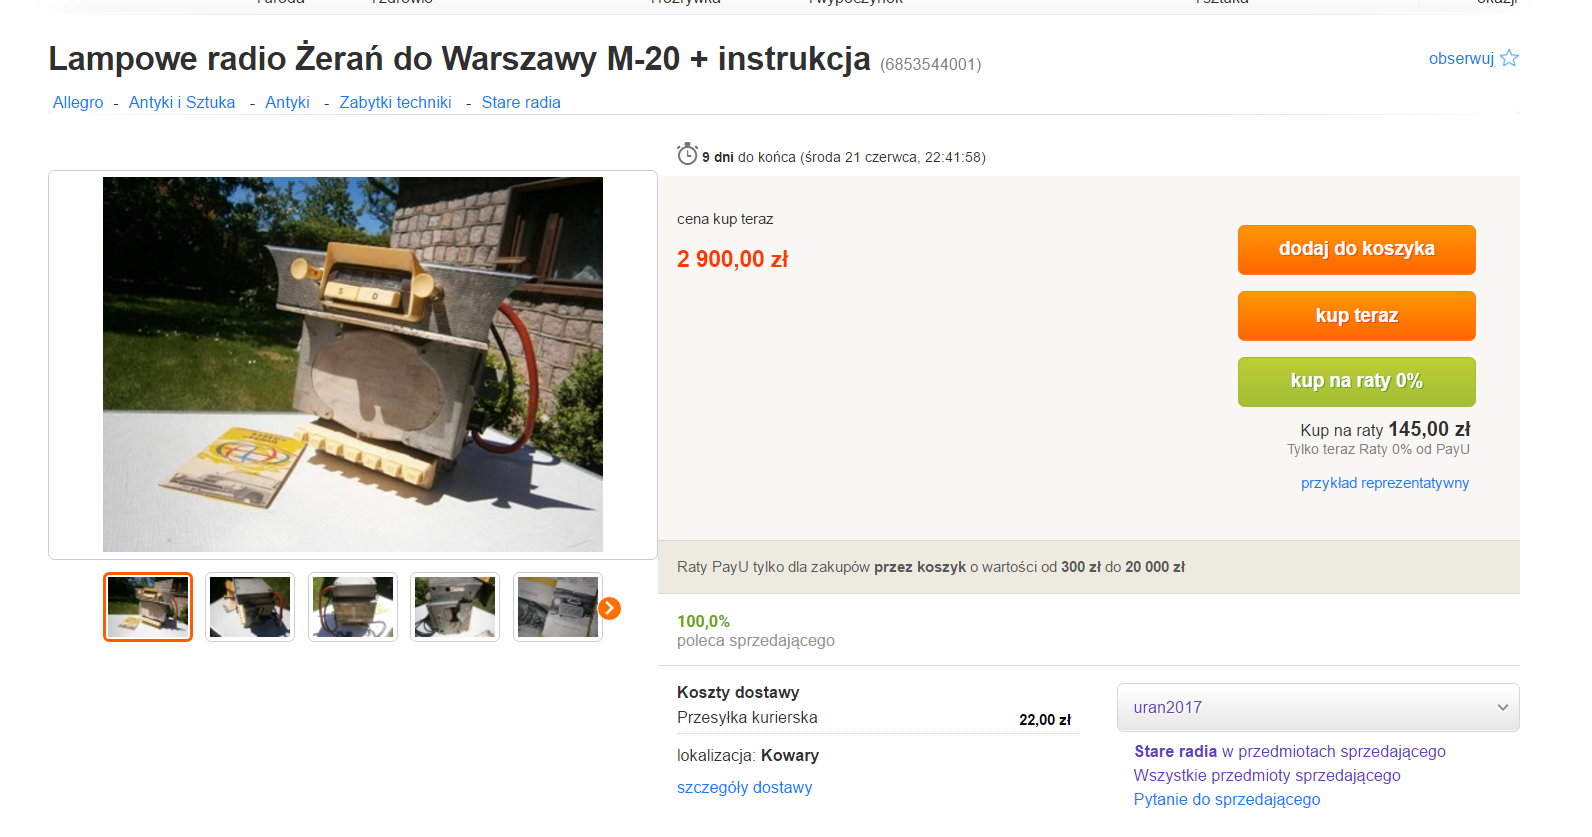
Task: Select the first radio photo thumbnail
Action: 148,607
